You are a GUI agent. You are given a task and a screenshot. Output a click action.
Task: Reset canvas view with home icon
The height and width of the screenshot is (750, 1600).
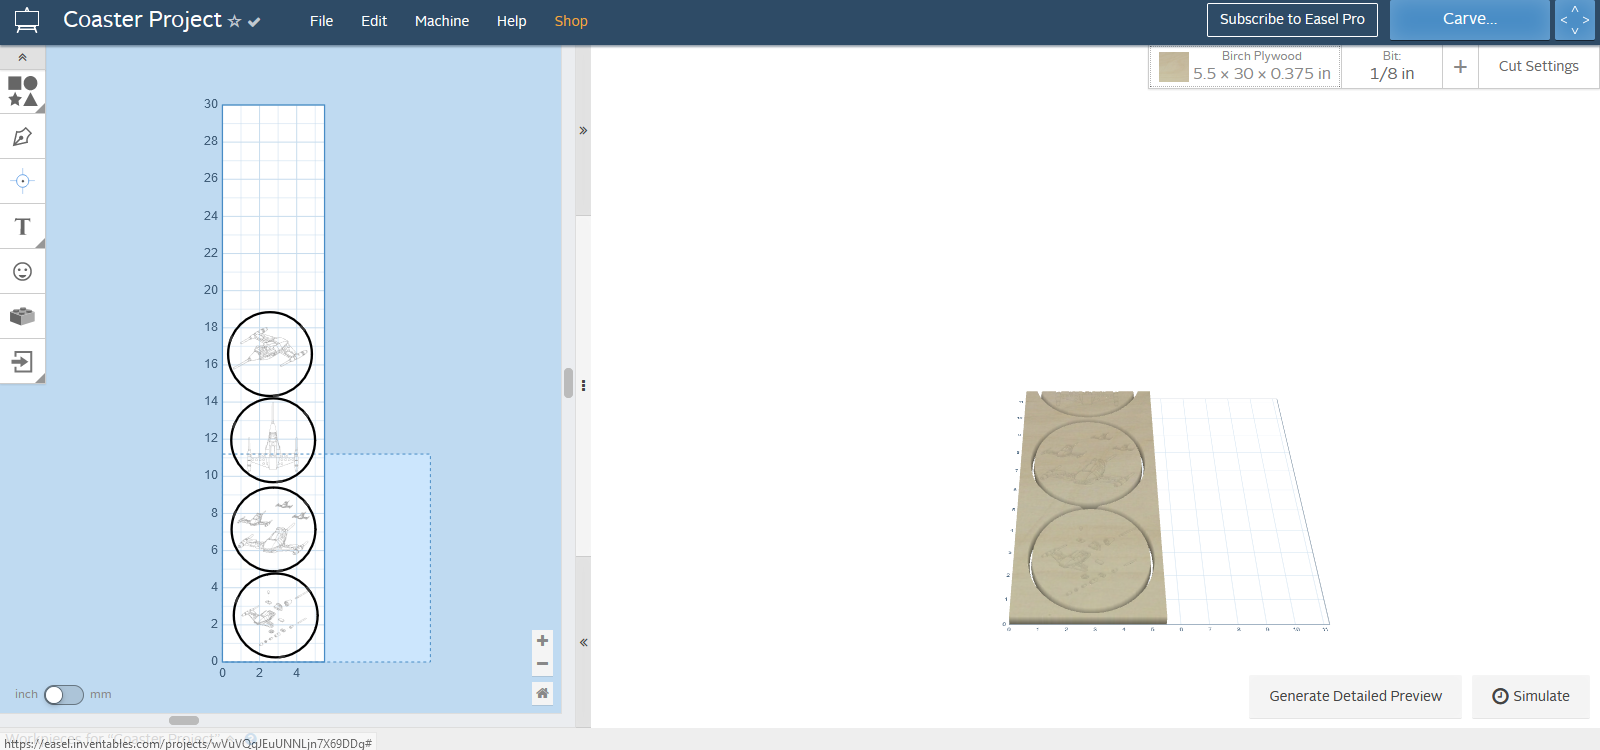click(542, 693)
